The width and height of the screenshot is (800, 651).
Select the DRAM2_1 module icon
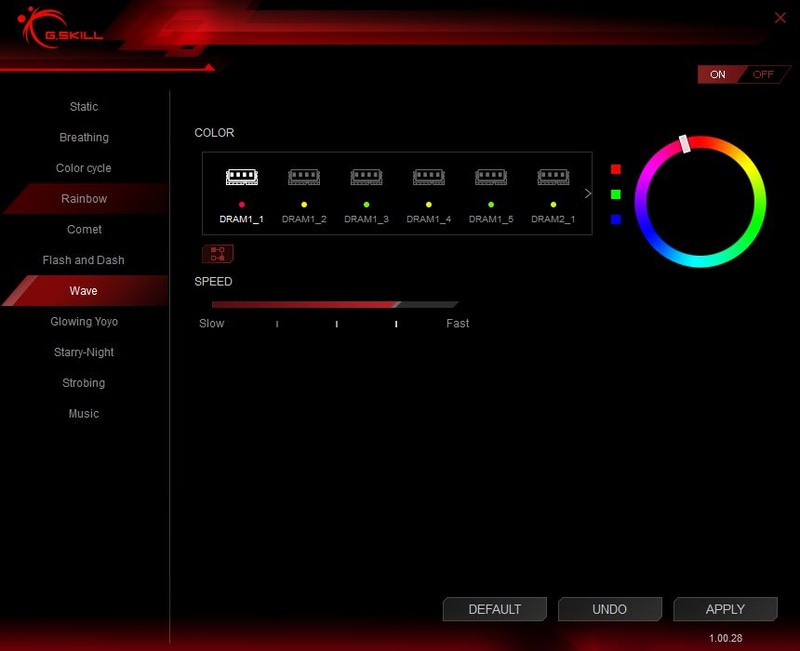(x=554, y=177)
